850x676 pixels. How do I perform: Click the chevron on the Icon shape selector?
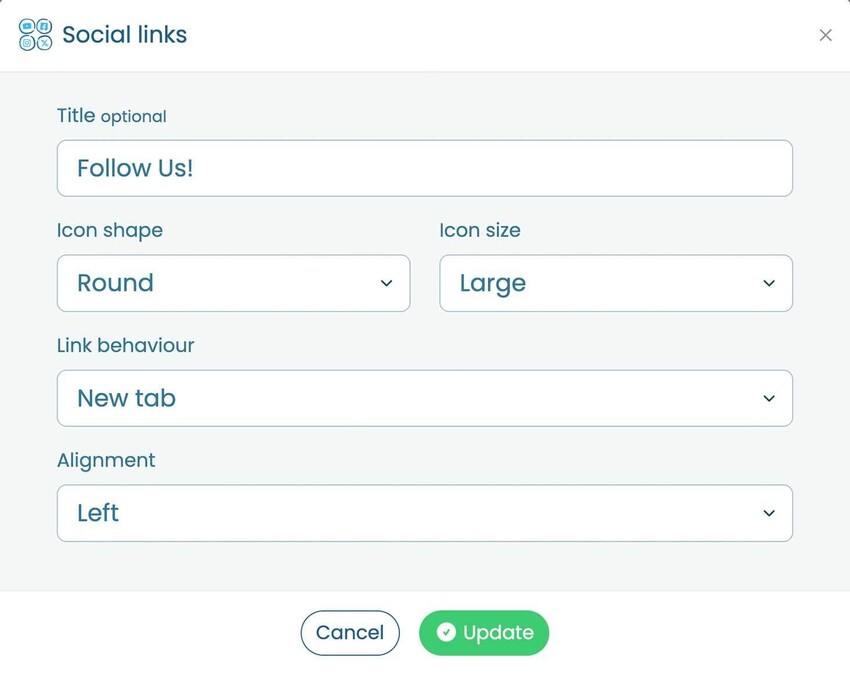click(x=386, y=283)
